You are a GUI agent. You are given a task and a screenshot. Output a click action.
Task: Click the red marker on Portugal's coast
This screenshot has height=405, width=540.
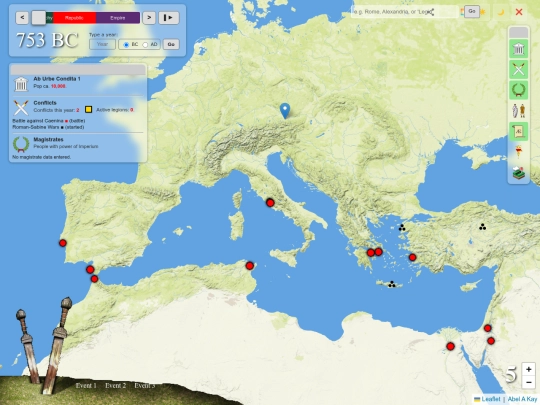(63, 243)
